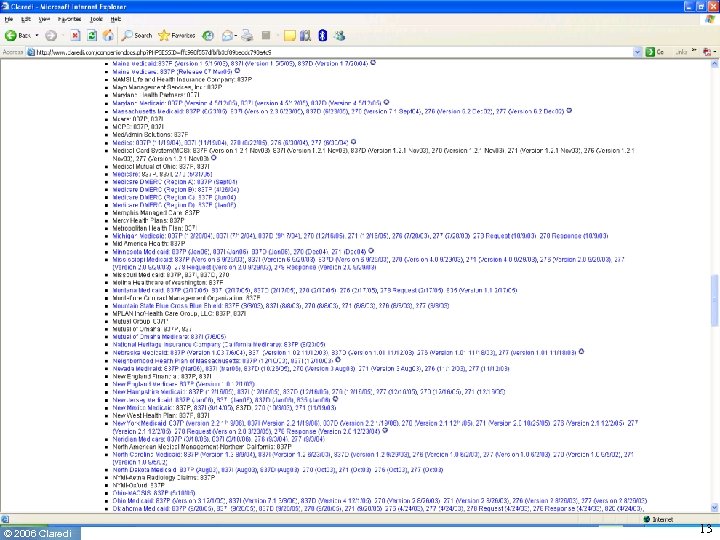Click the info icon after Nebraska Medicaid line

pos(581,352)
